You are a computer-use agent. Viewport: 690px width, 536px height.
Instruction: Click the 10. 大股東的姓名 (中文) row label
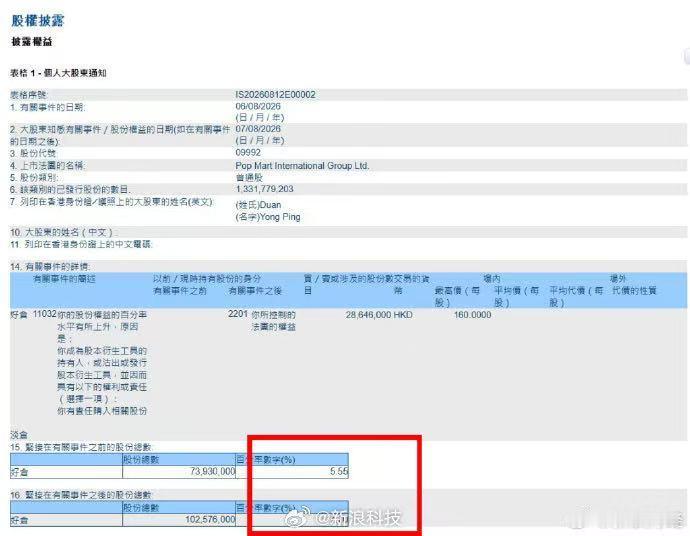point(62,232)
